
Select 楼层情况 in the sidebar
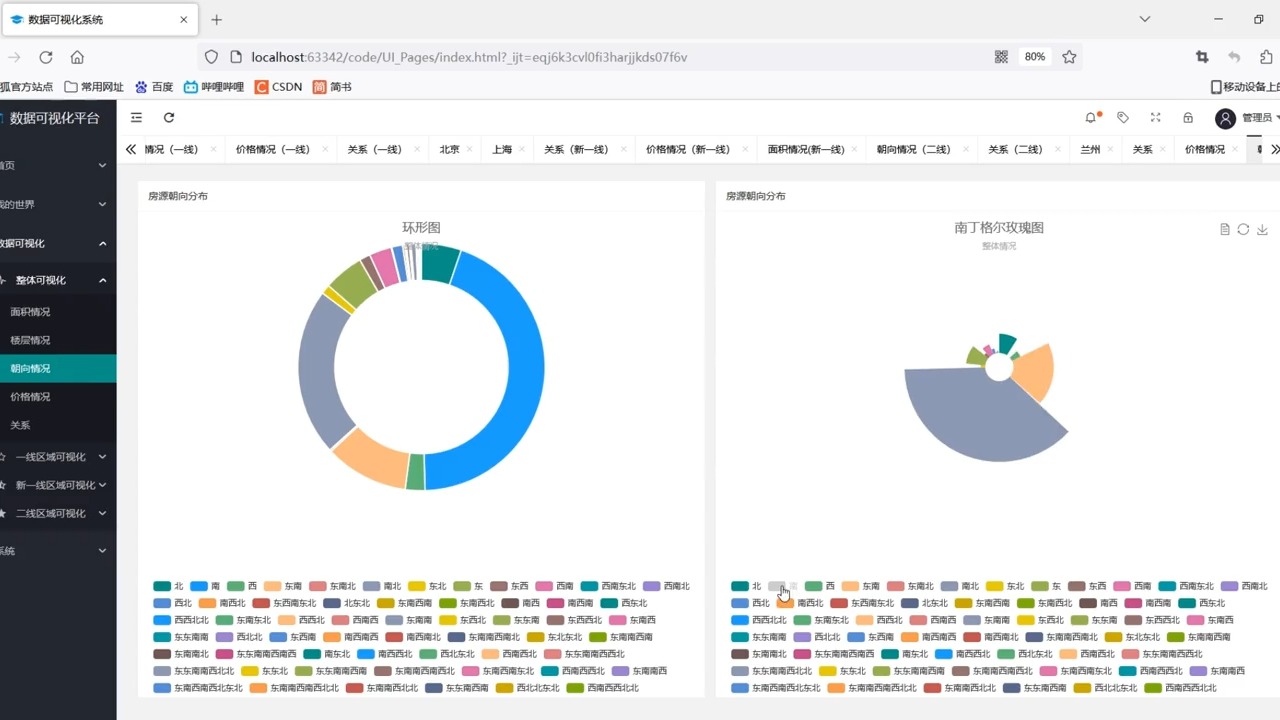(x=58, y=340)
